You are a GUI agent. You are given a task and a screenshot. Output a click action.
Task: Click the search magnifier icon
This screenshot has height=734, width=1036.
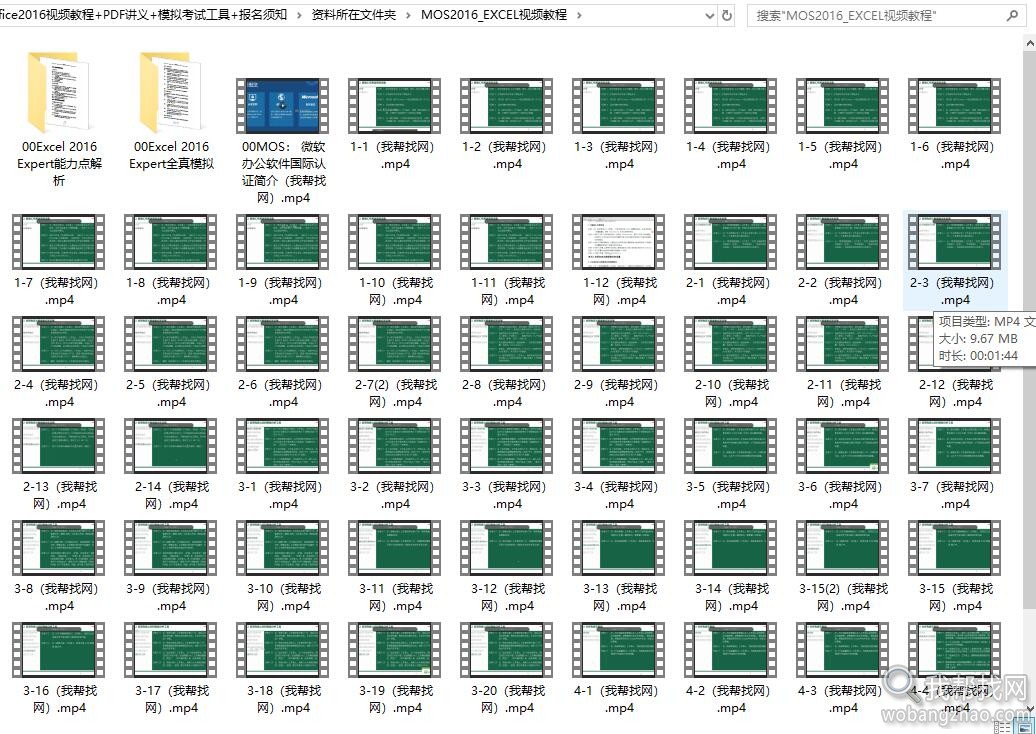point(1012,15)
